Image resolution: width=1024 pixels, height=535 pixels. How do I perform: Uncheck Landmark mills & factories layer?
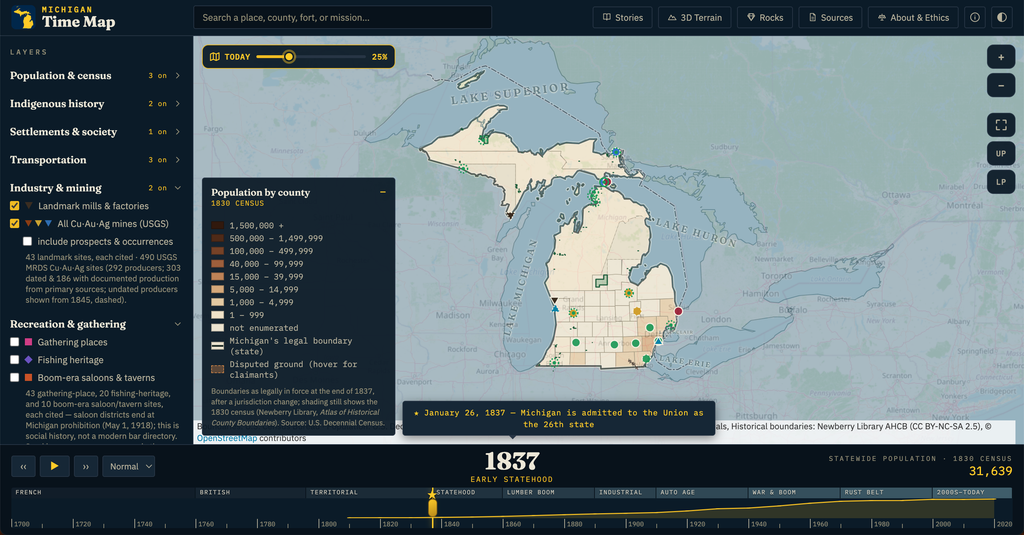click(x=14, y=206)
